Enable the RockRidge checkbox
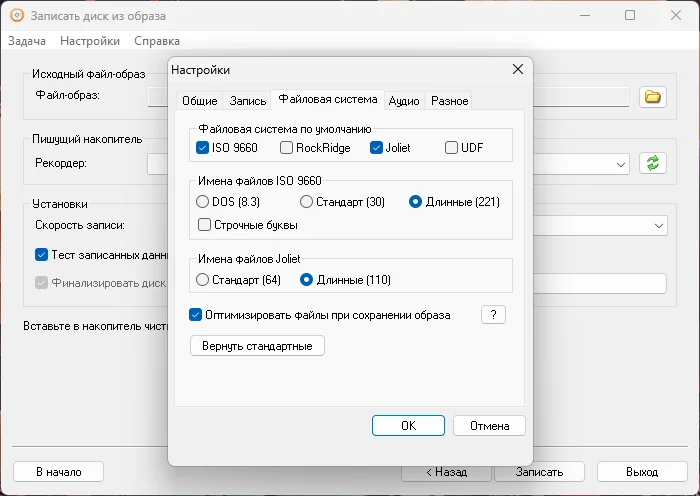Viewport: 700px width, 496px height. click(287, 148)
